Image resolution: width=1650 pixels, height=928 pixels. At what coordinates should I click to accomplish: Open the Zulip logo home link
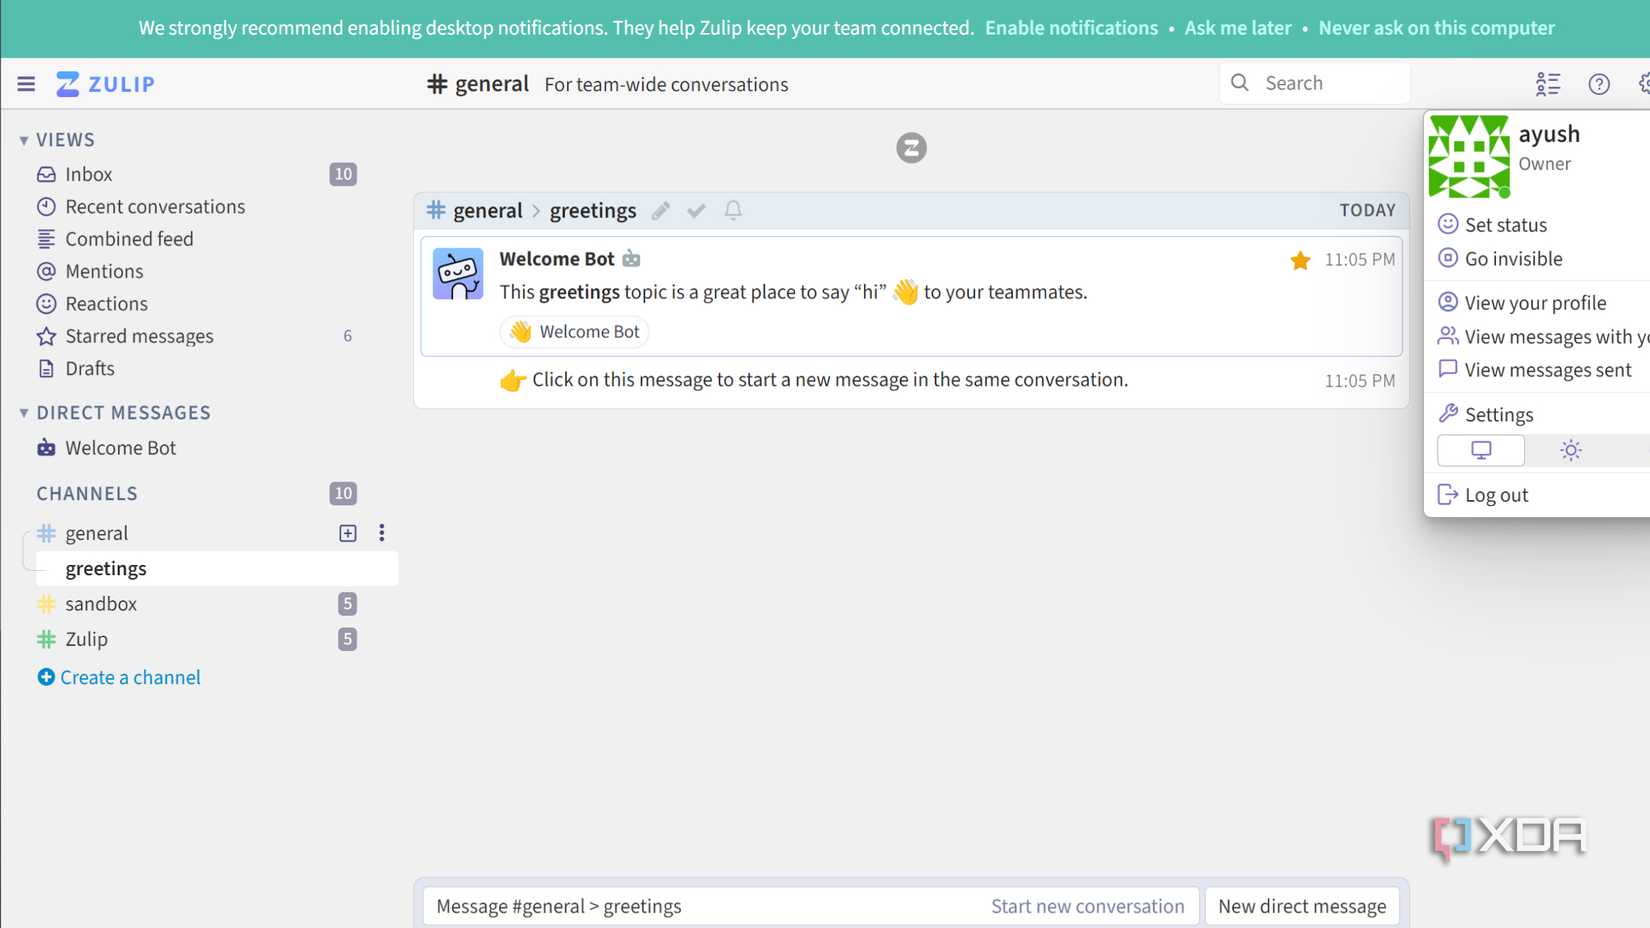click(x=105, y=84)
